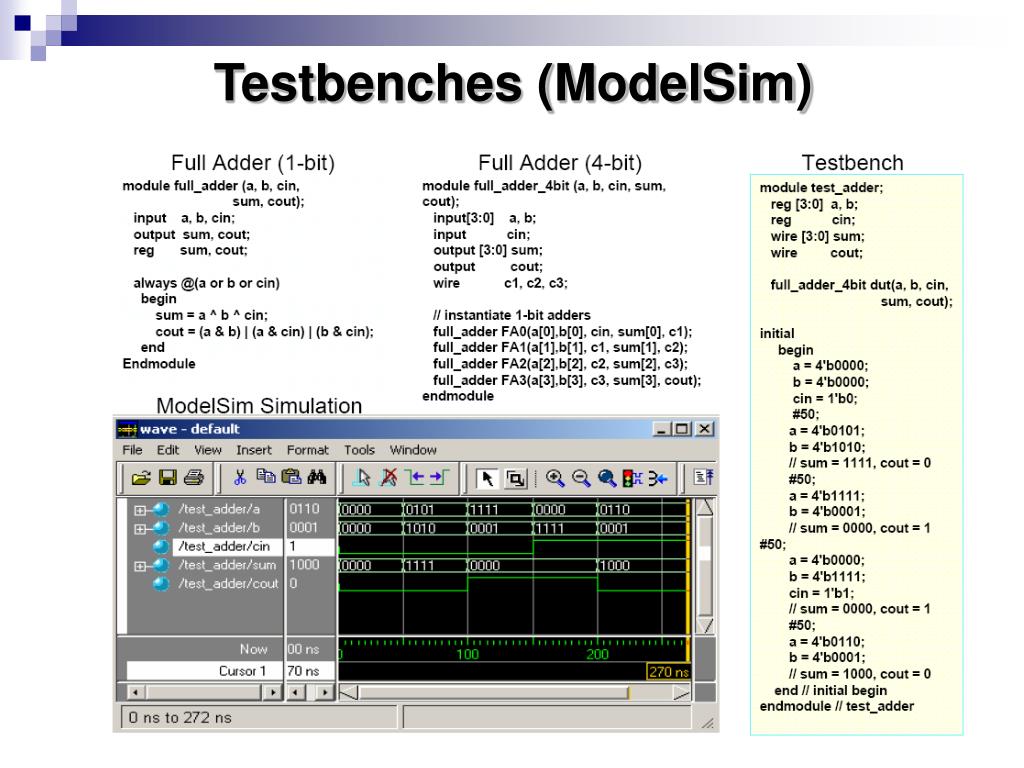Click the signal pane left scroll arrow
Screen dimensions: 1024x768
point(135,692)
